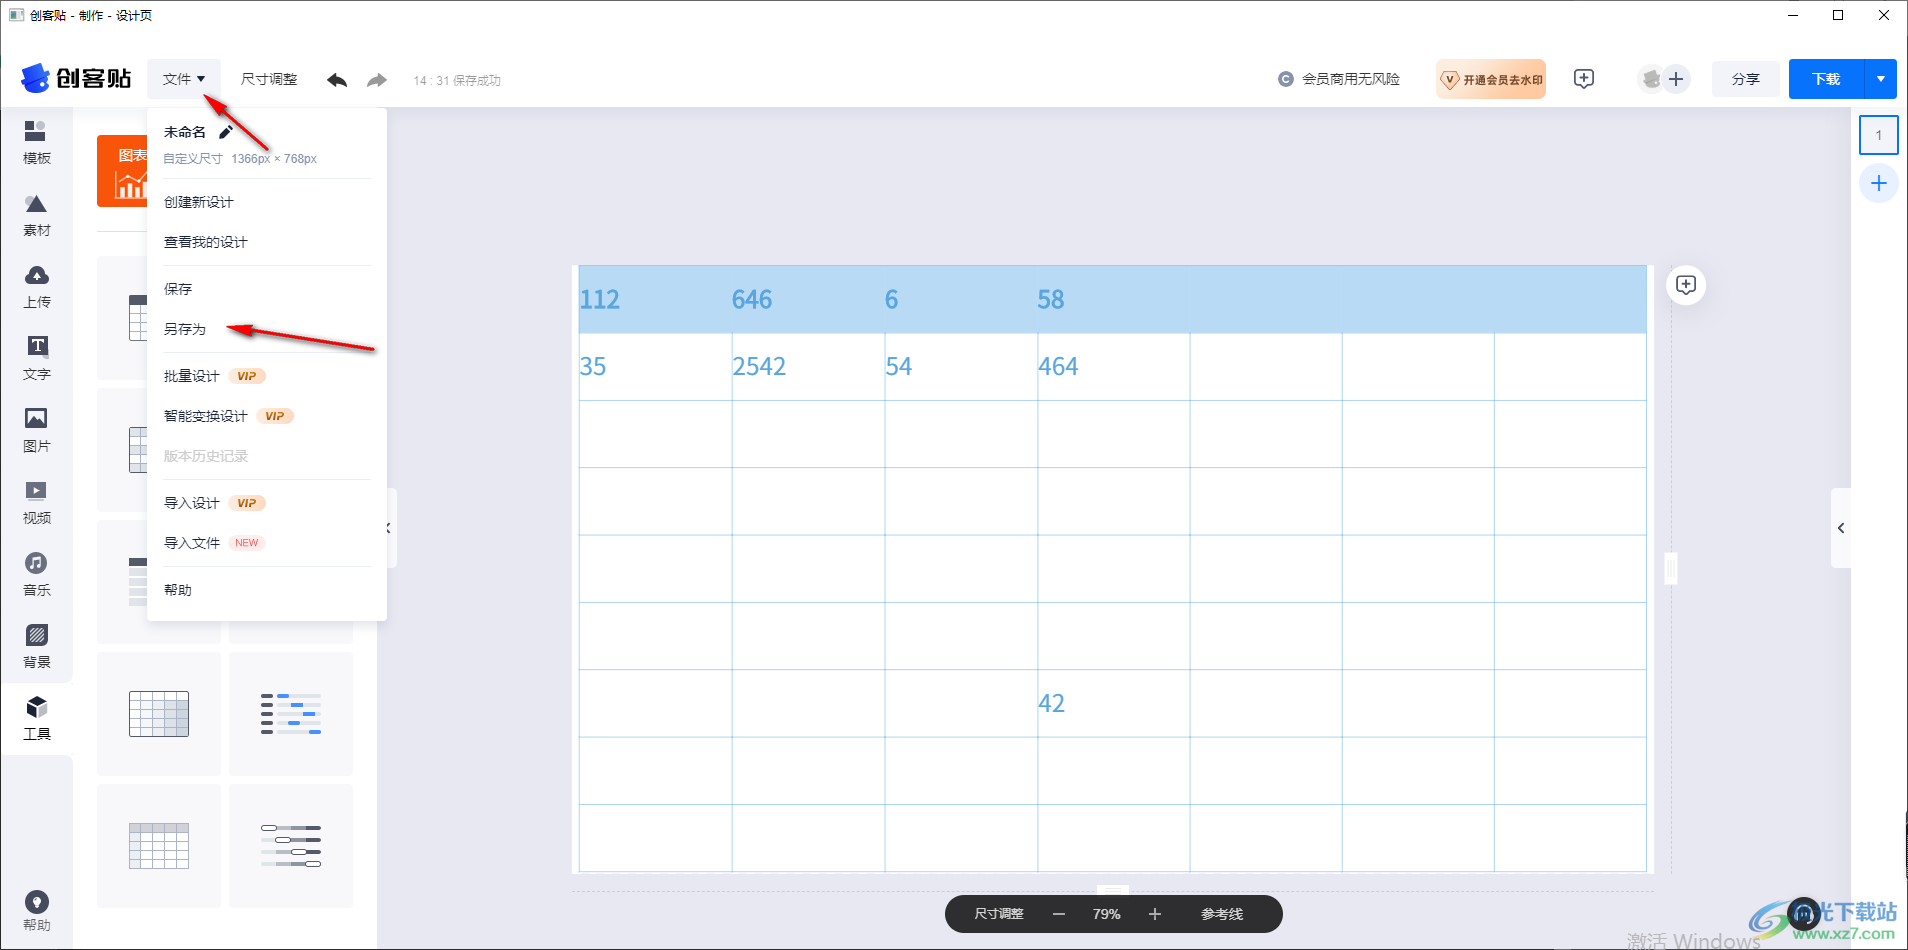The image size is (1908, 950).
Task: Click table cell containing 35
Action: point(655,367)
